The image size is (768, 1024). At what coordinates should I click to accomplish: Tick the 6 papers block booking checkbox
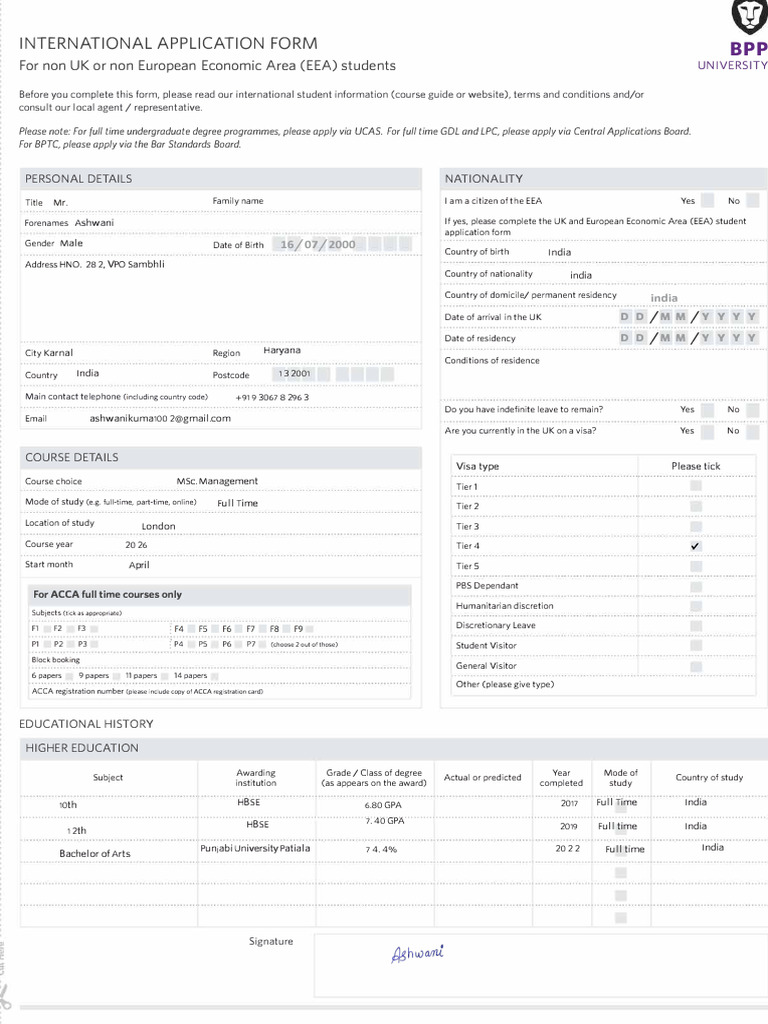click(x=69, y=676)
